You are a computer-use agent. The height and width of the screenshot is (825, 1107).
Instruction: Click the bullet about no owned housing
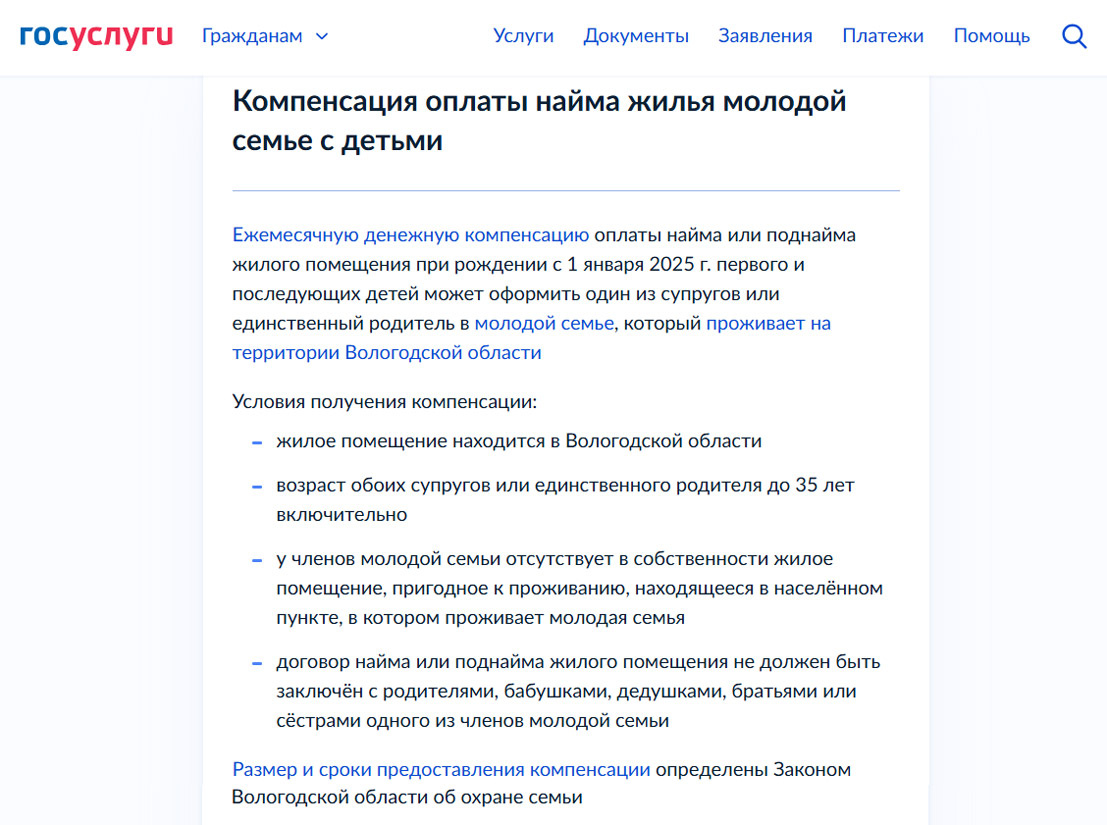(x=578, y=588)
